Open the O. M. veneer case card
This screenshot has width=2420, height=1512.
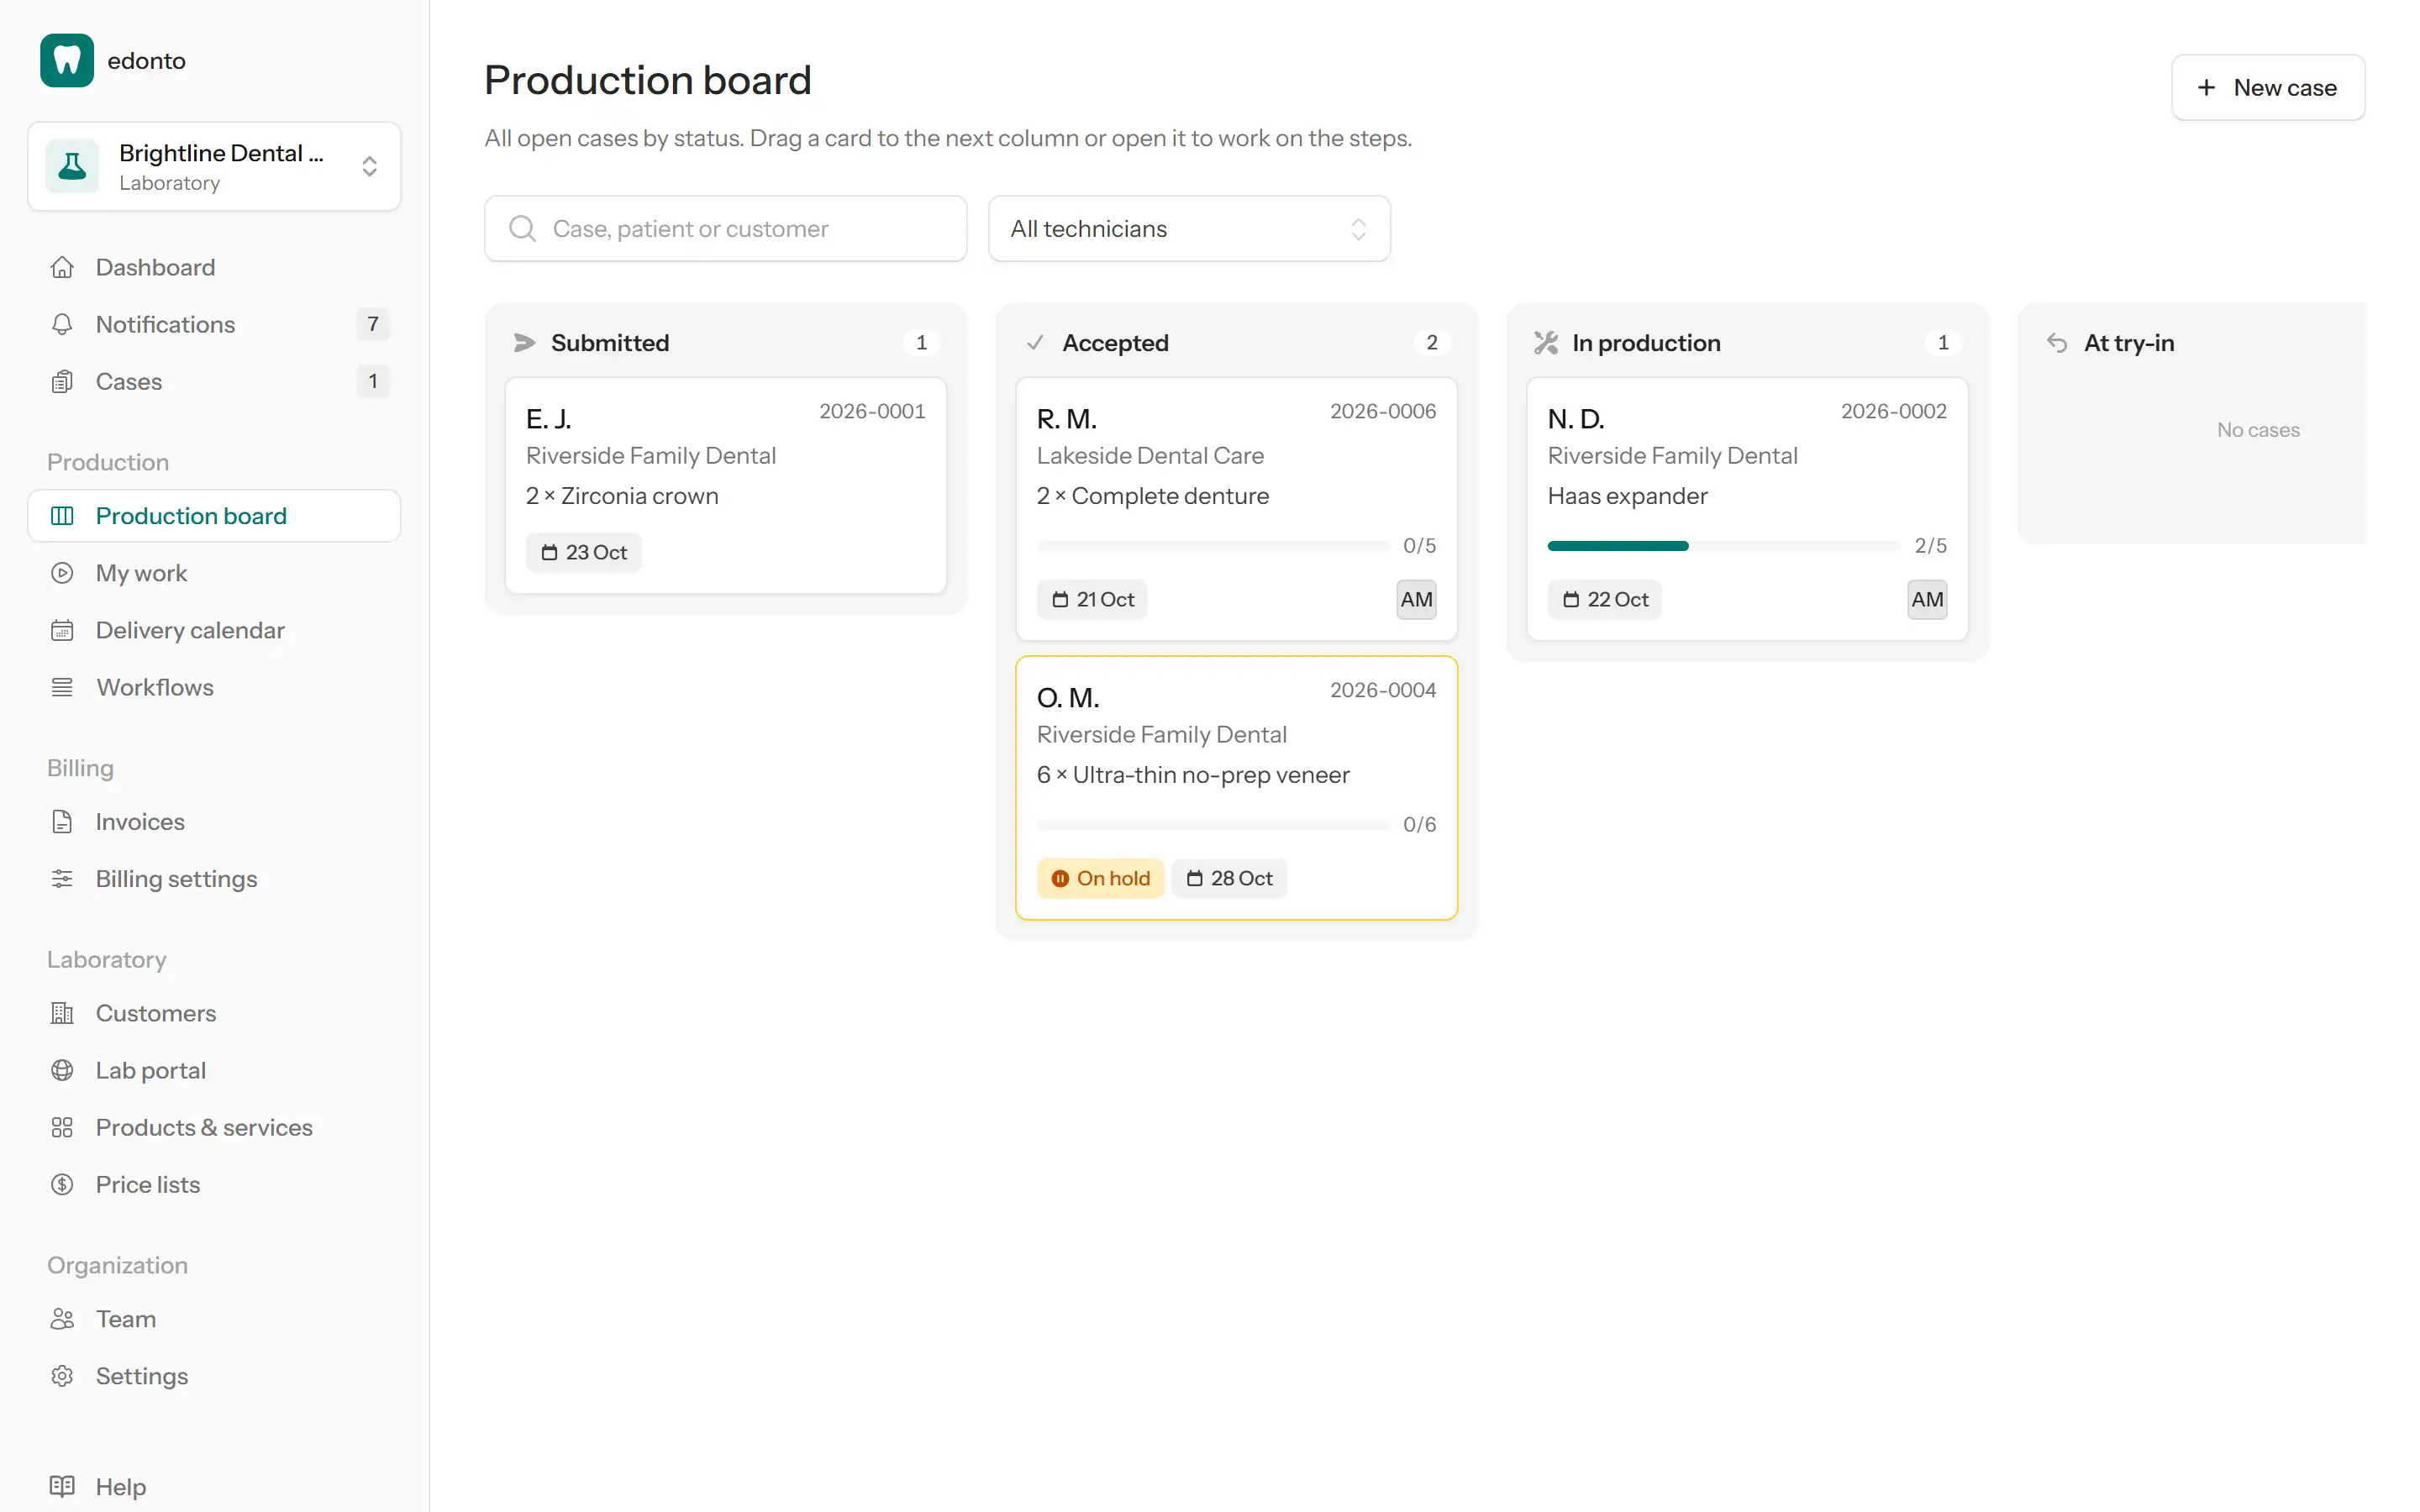1236,787
